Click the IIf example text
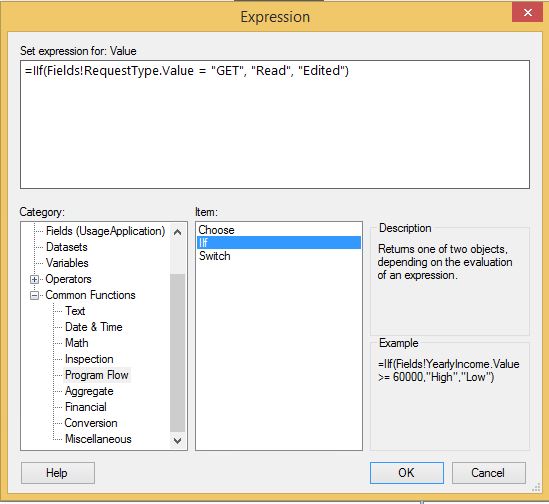 [x=449, y=371]
